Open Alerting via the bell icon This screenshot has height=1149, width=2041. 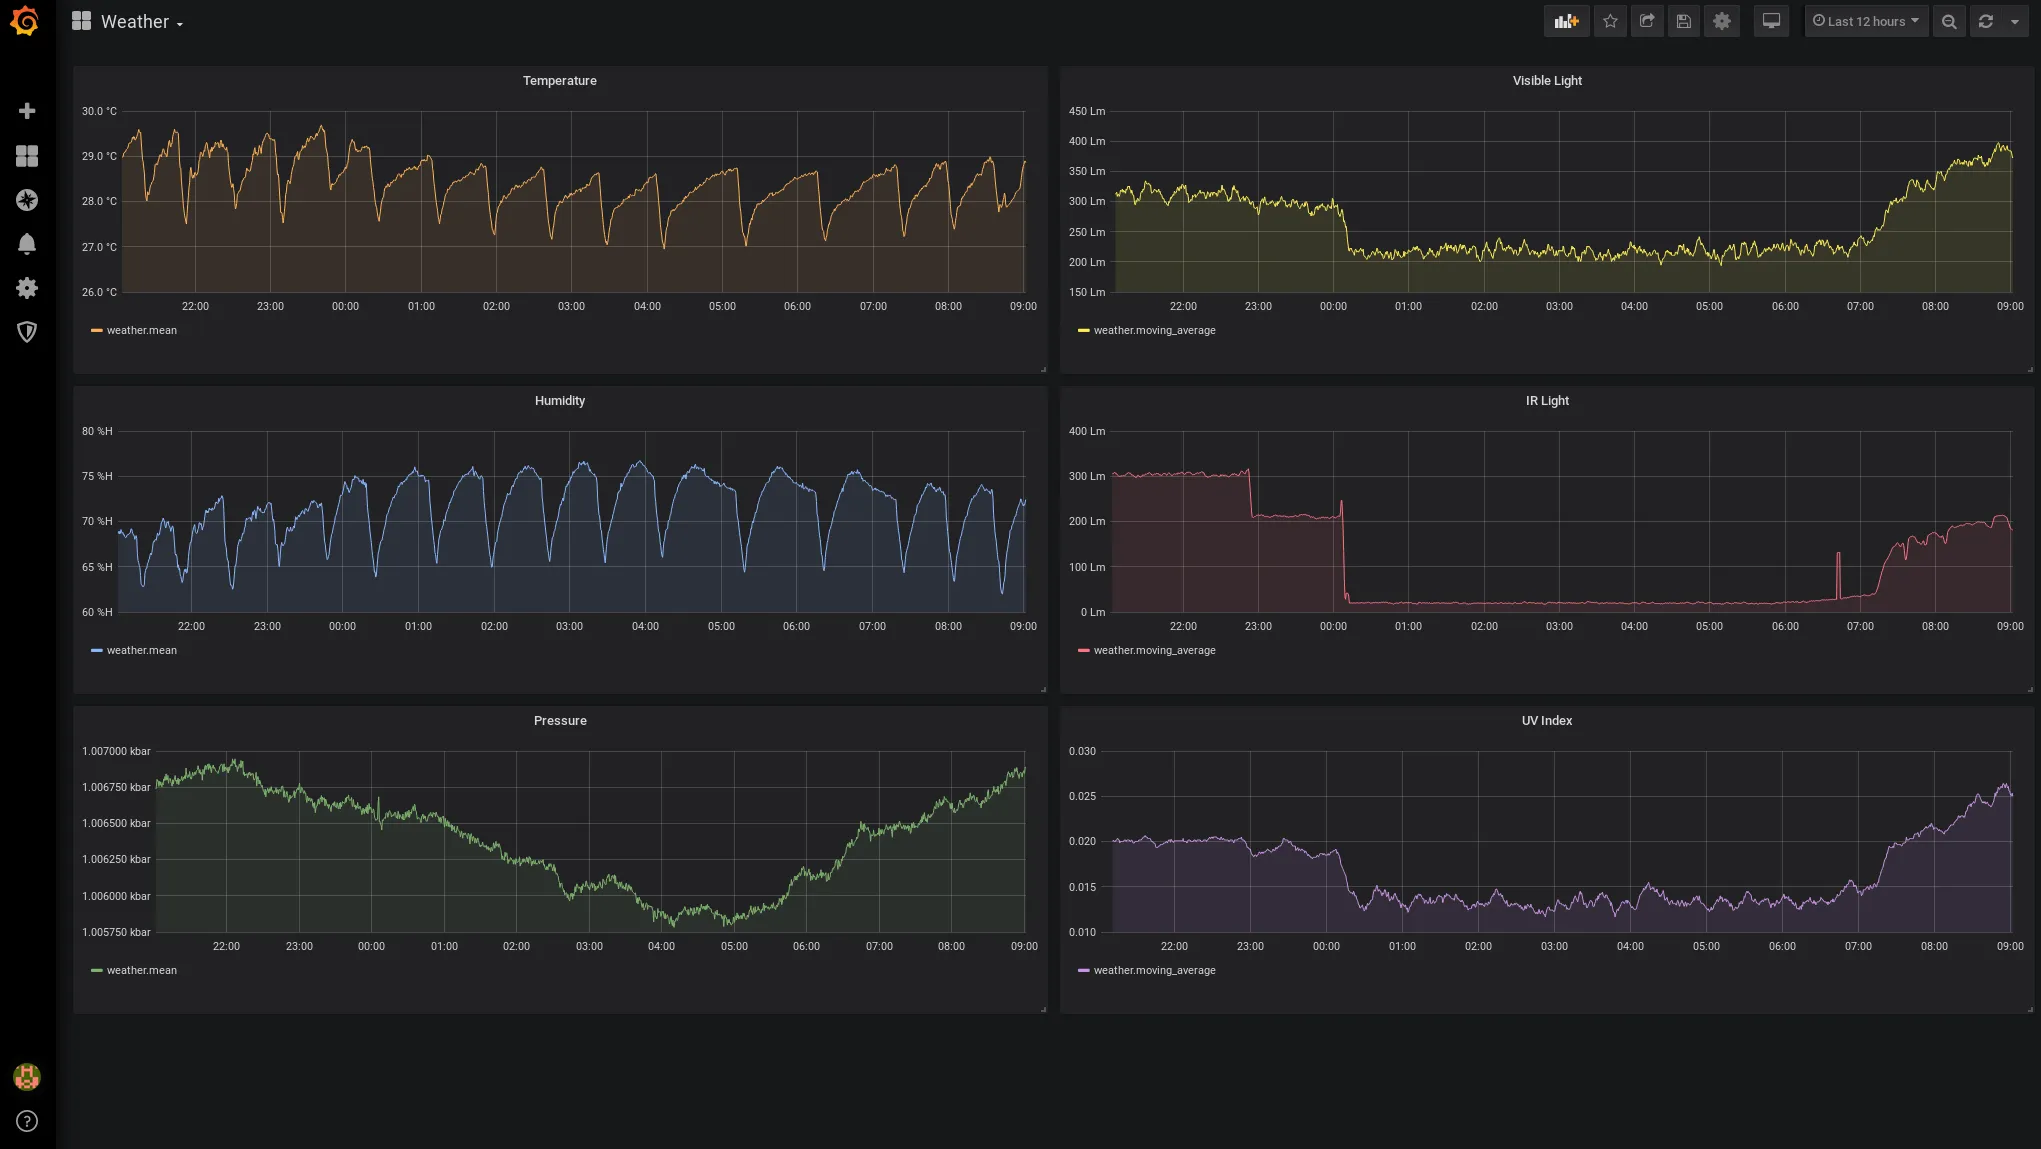[27, 243]
